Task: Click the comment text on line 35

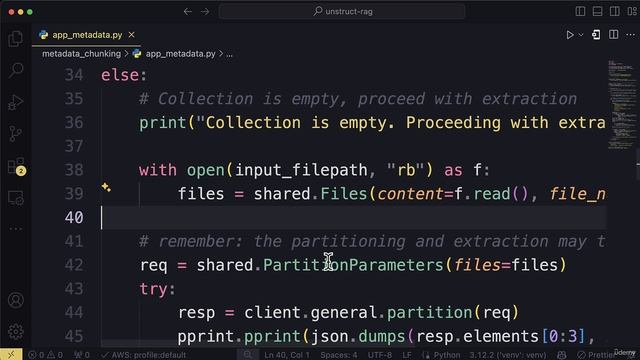Action: 358,99
